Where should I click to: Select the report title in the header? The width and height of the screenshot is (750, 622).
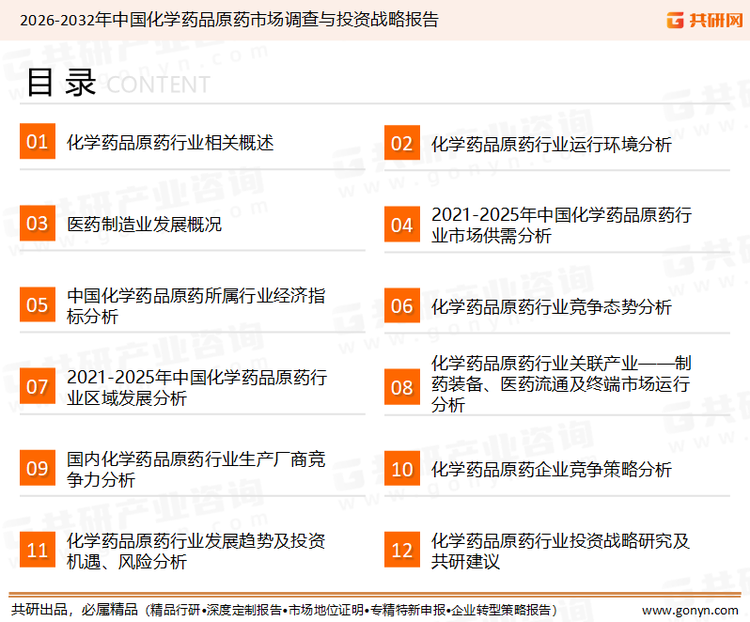pyautogui.click(x=229, y=20)
